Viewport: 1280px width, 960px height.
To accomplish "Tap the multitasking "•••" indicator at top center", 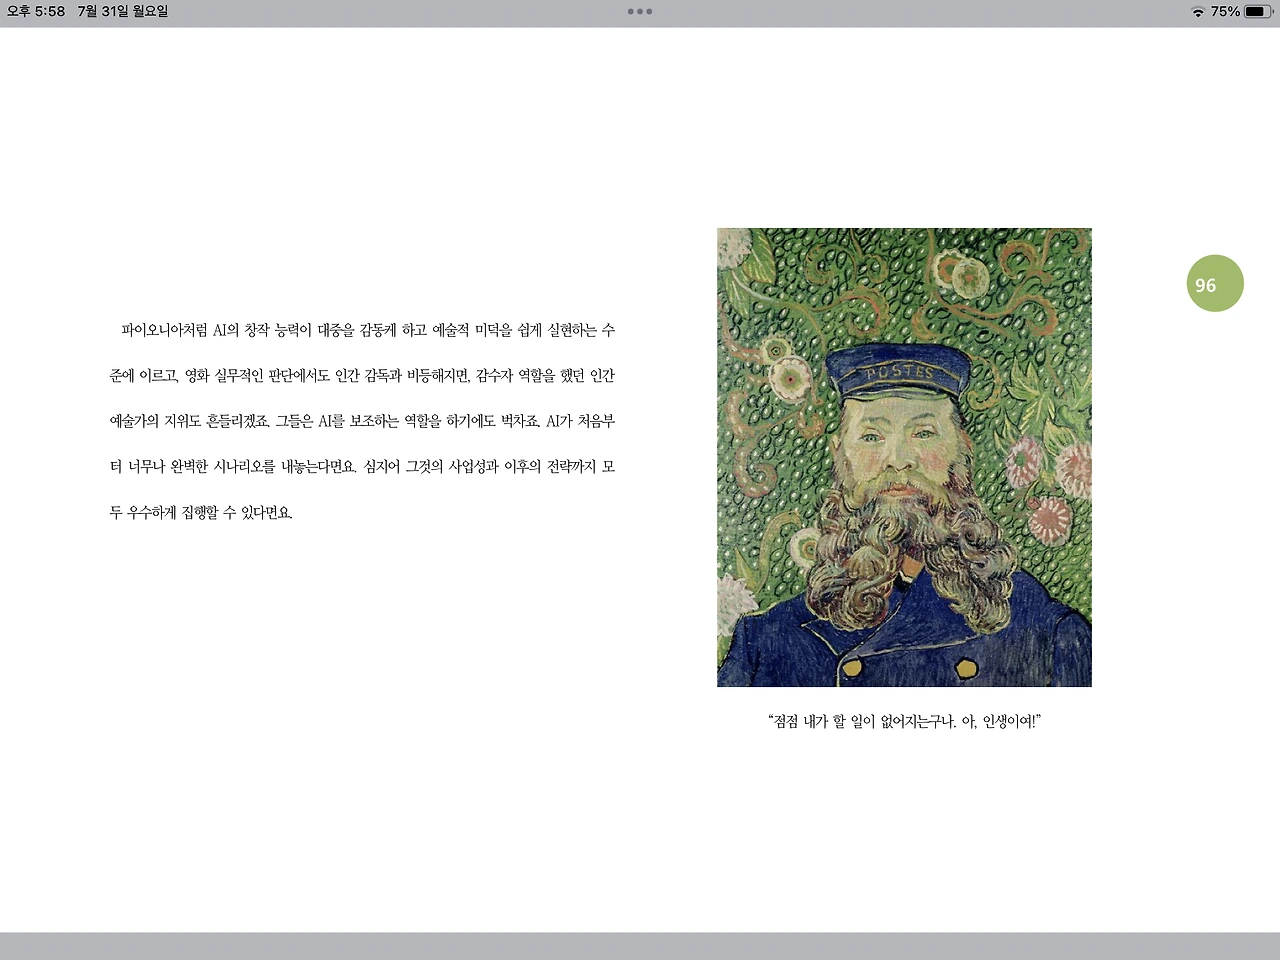I will click(x=640, y=12).
